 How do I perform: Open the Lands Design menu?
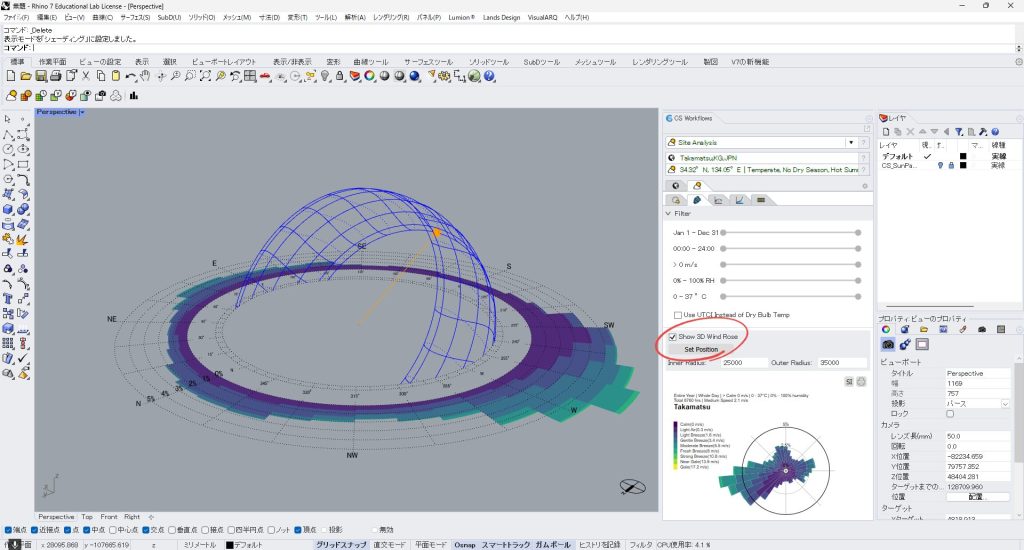pyautogui.click(x=502, y=18)
